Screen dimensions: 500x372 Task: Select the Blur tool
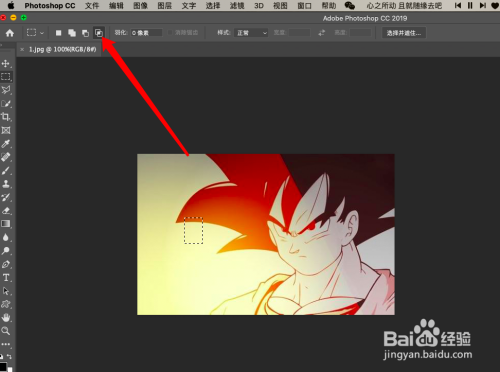click(6, 237)
